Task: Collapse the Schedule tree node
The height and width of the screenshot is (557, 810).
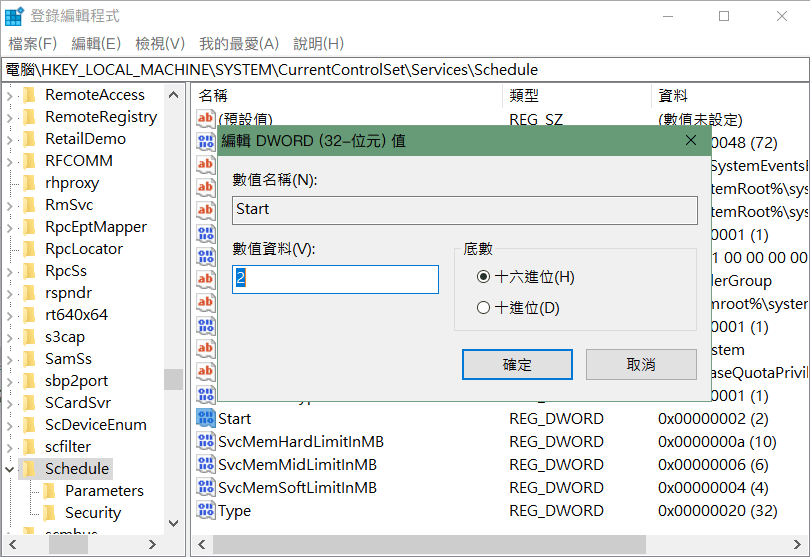Action: point(10,469)
